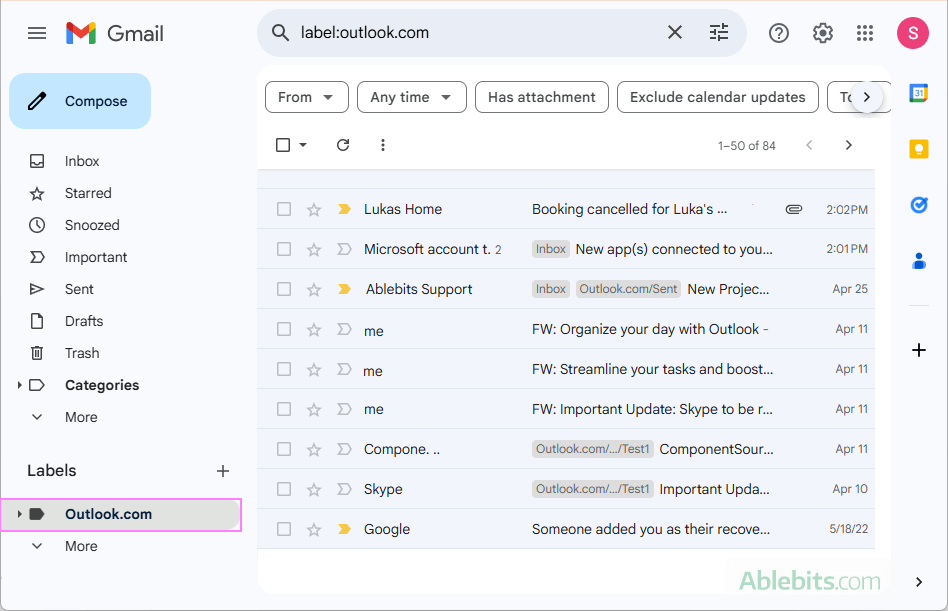This screenshot has width=948, height=611.
Task: Check the Skype email checkbox
Action: [284, 489]
